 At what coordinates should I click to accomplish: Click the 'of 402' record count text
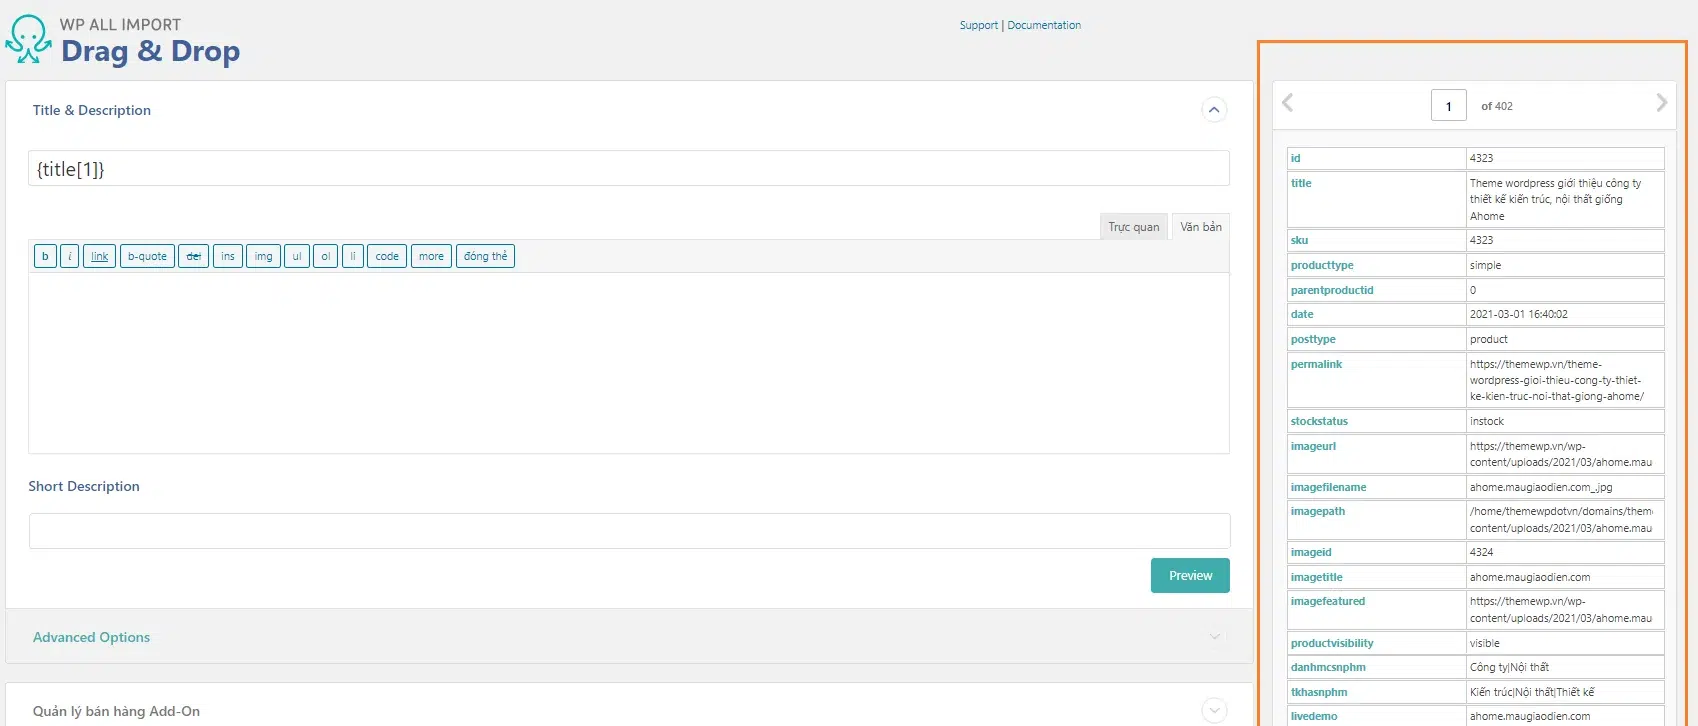tap(1497, 106)
